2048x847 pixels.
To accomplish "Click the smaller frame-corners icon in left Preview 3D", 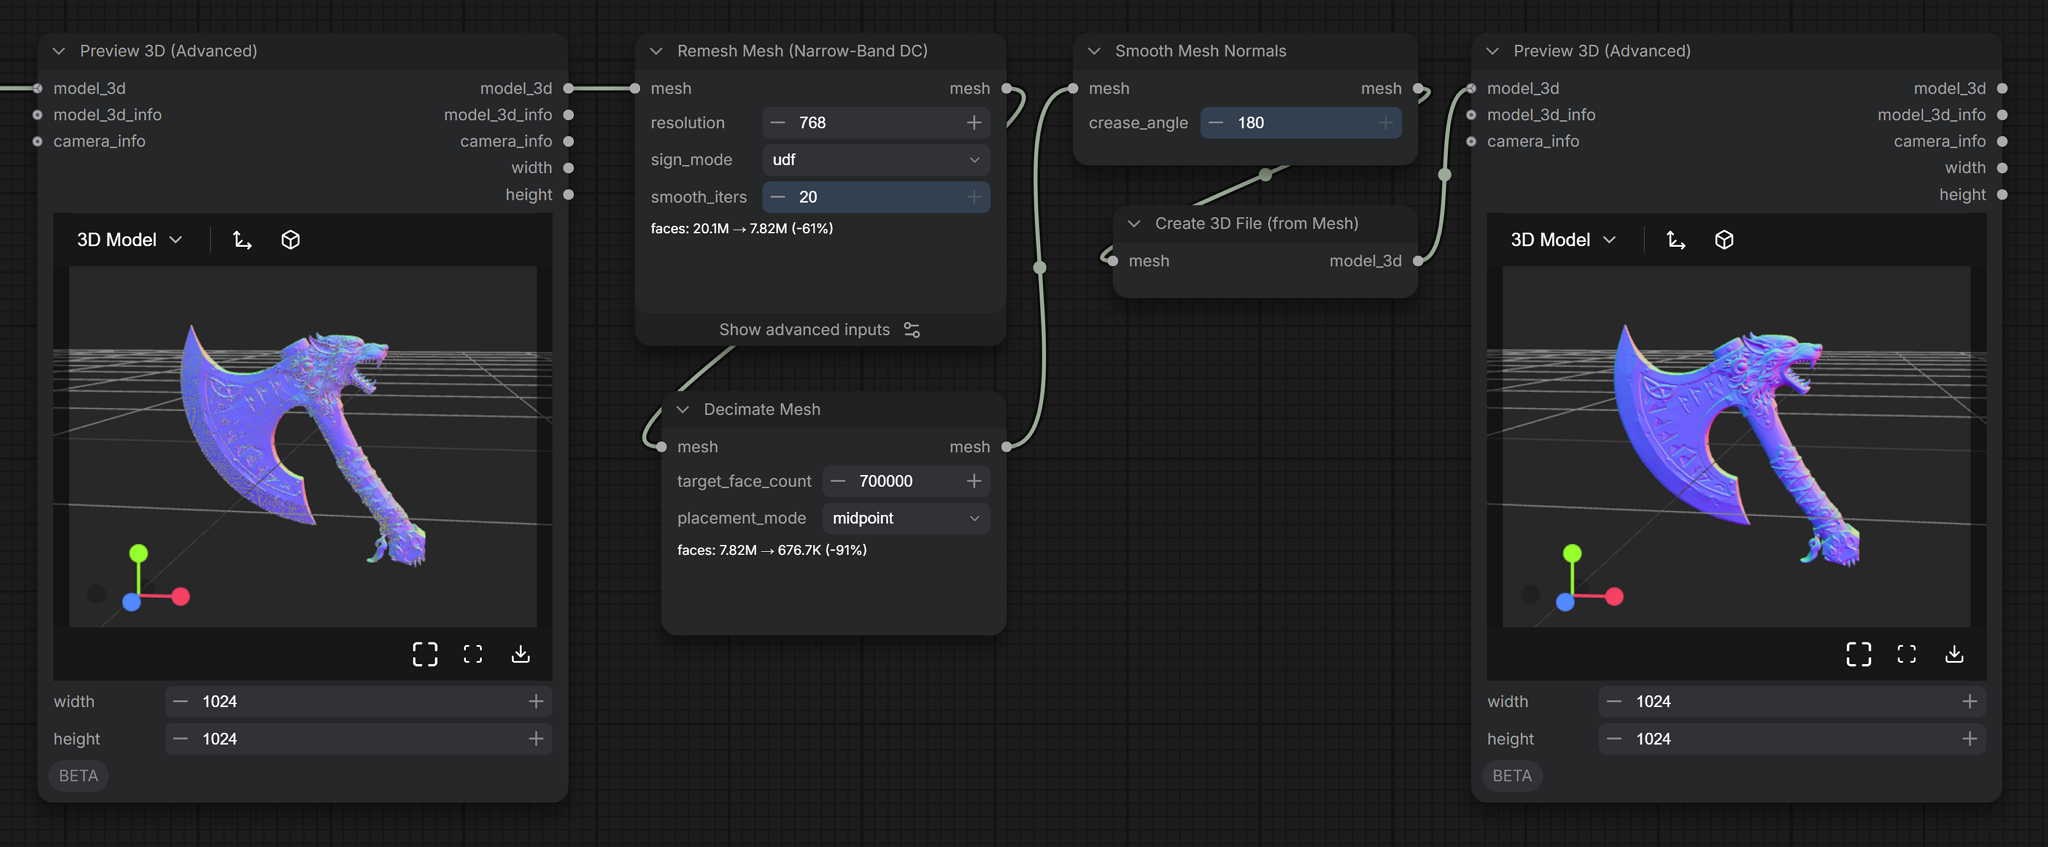I will 473,654.
